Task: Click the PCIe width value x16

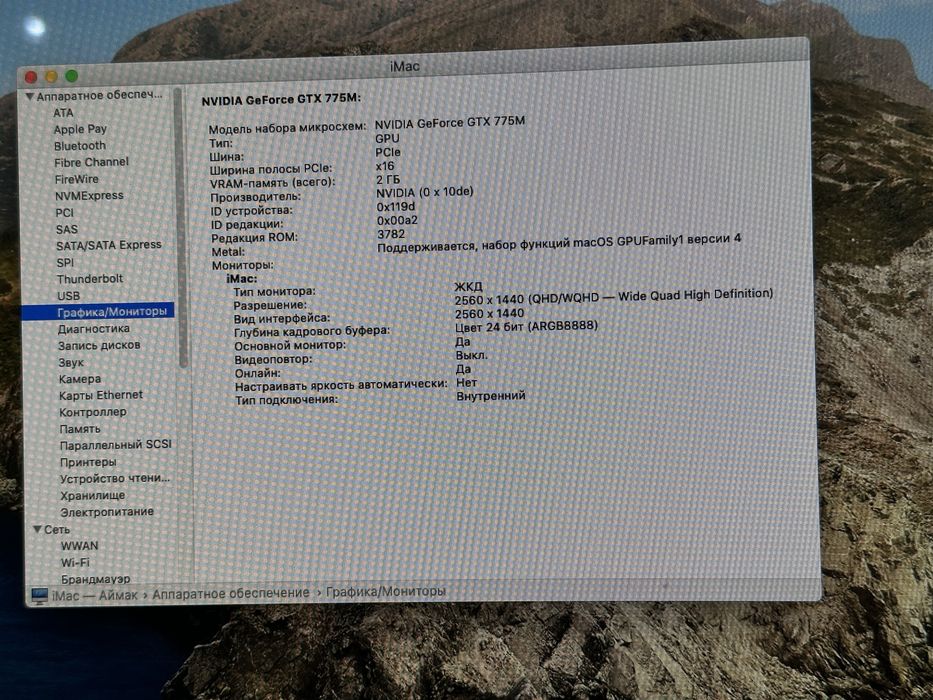Action: 385,166
